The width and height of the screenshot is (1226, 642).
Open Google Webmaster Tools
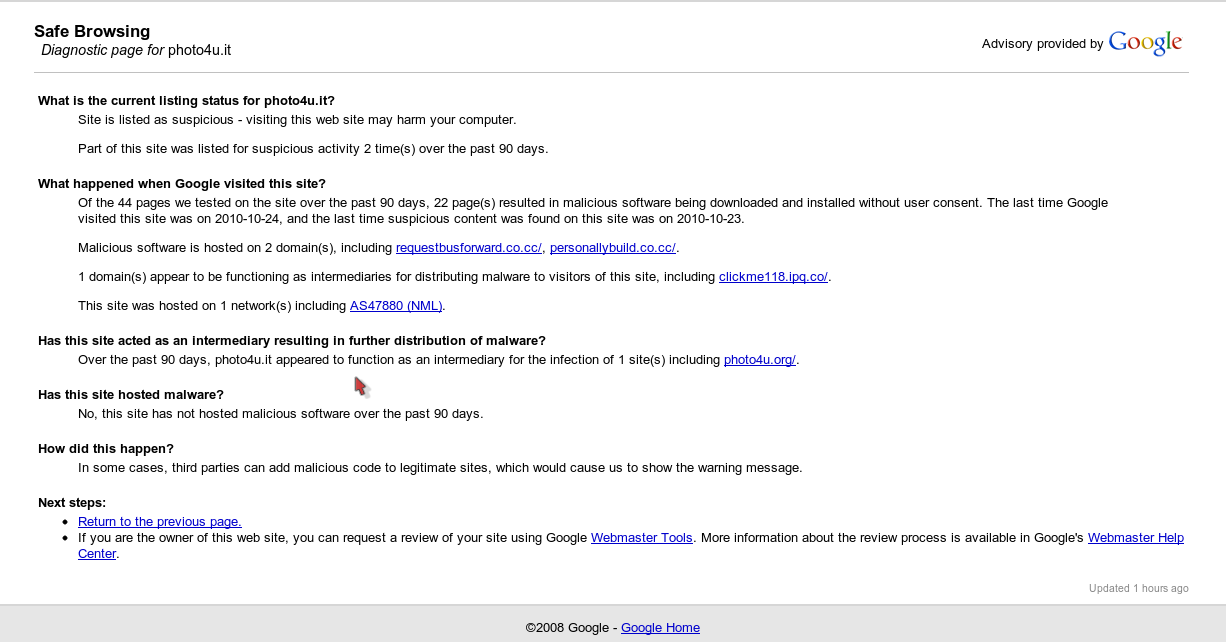pyautogui.click(x=641, y=537)
